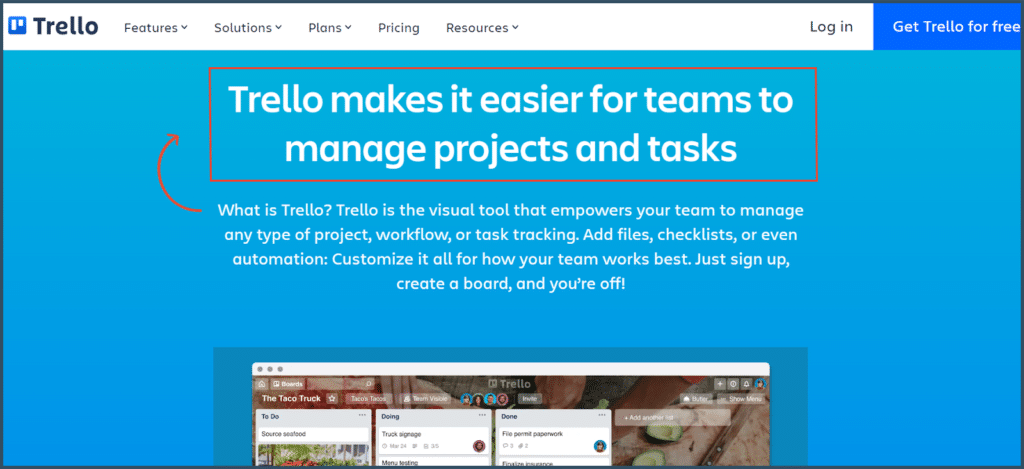
Task: Click the comments count badge on File permit paperwork
Action: [x=507, y=446]
